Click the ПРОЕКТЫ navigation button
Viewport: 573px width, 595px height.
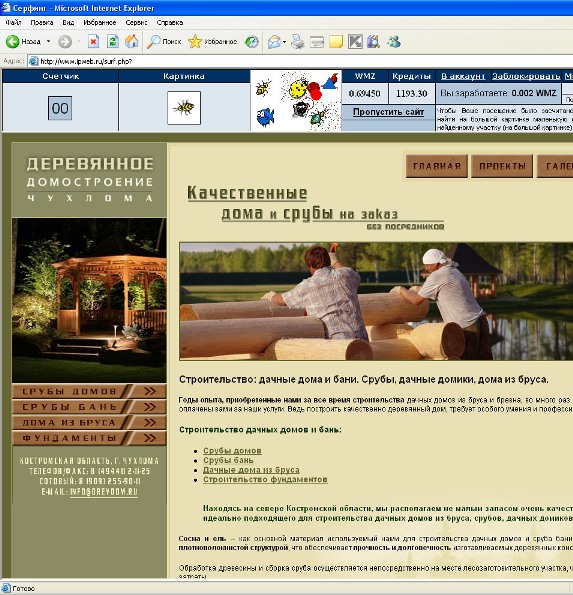[502, 166]
